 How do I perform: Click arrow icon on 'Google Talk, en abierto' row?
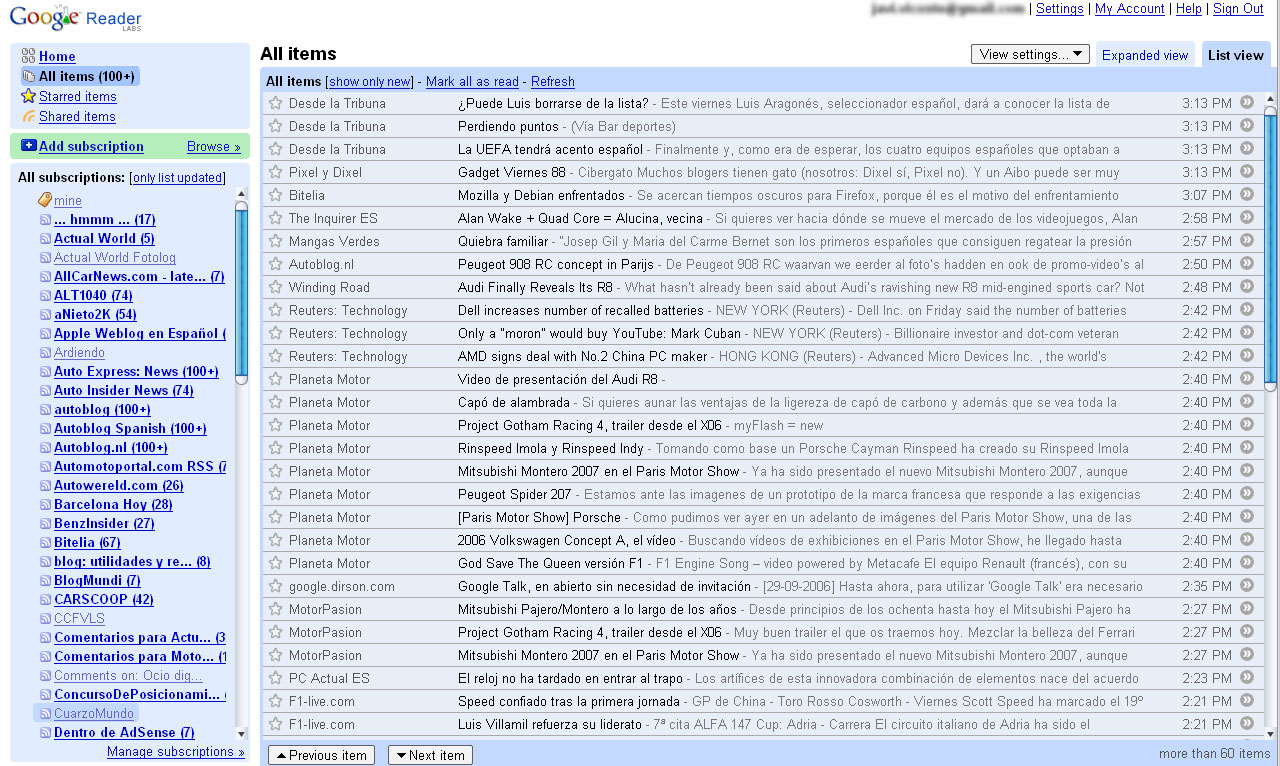coord(1246,585)
